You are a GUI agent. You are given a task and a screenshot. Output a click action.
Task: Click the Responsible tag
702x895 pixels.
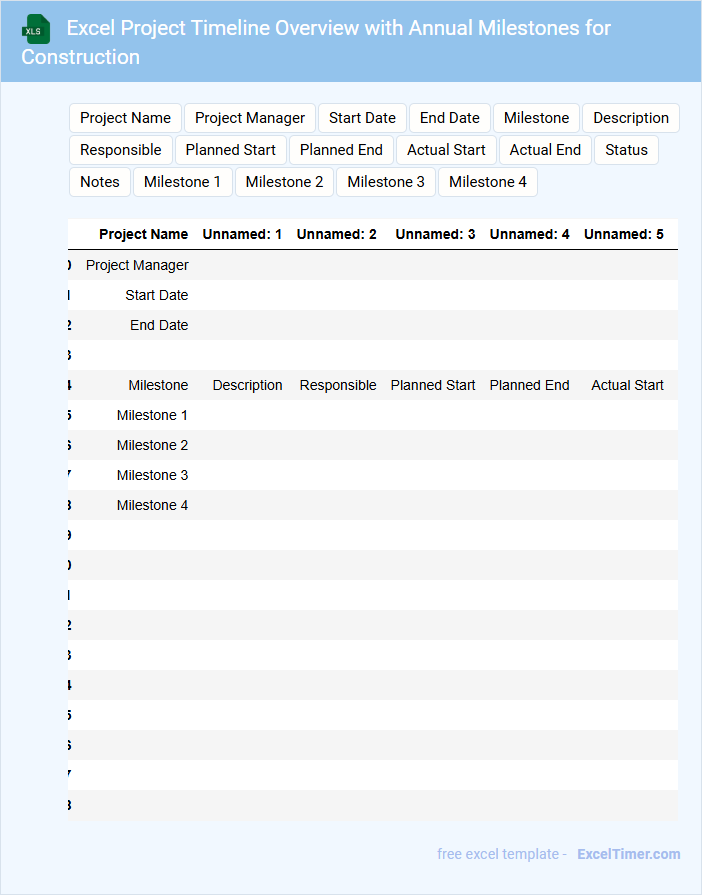120,150
